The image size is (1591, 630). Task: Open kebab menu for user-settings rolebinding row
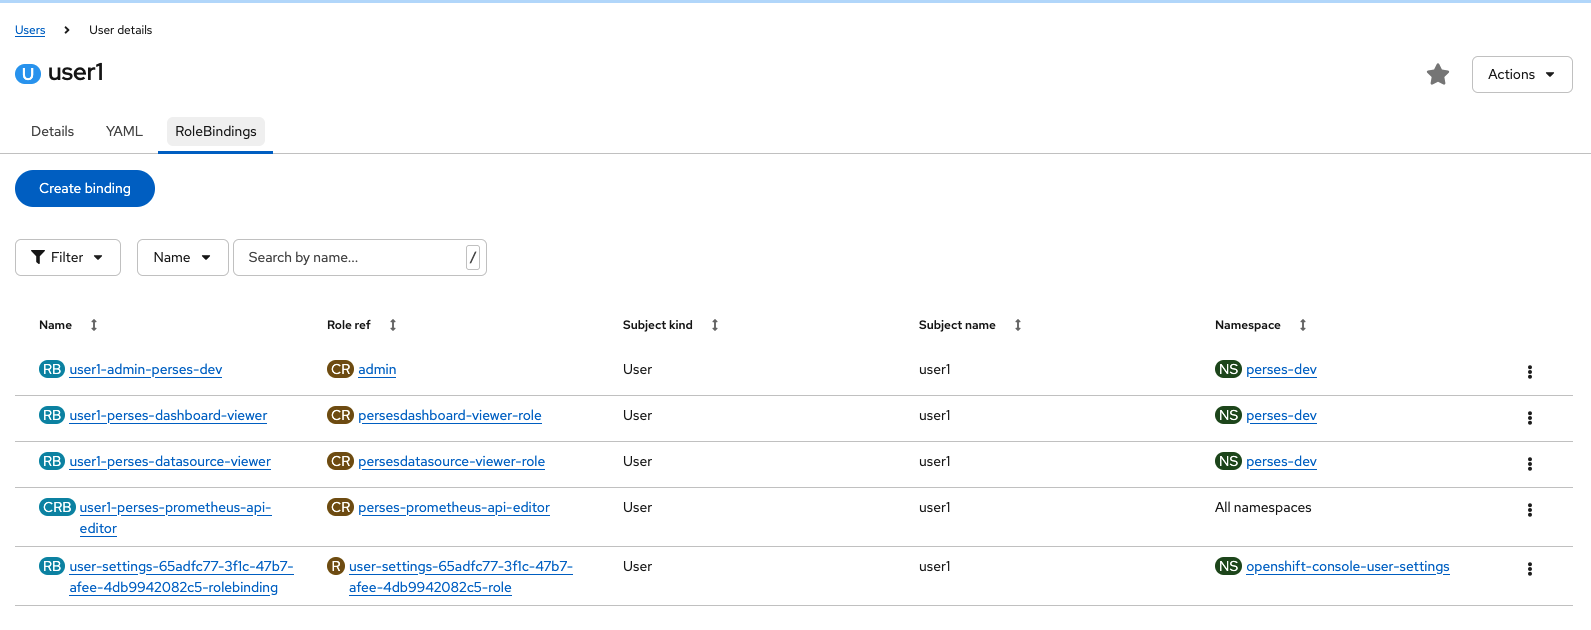click(1529, 569)
